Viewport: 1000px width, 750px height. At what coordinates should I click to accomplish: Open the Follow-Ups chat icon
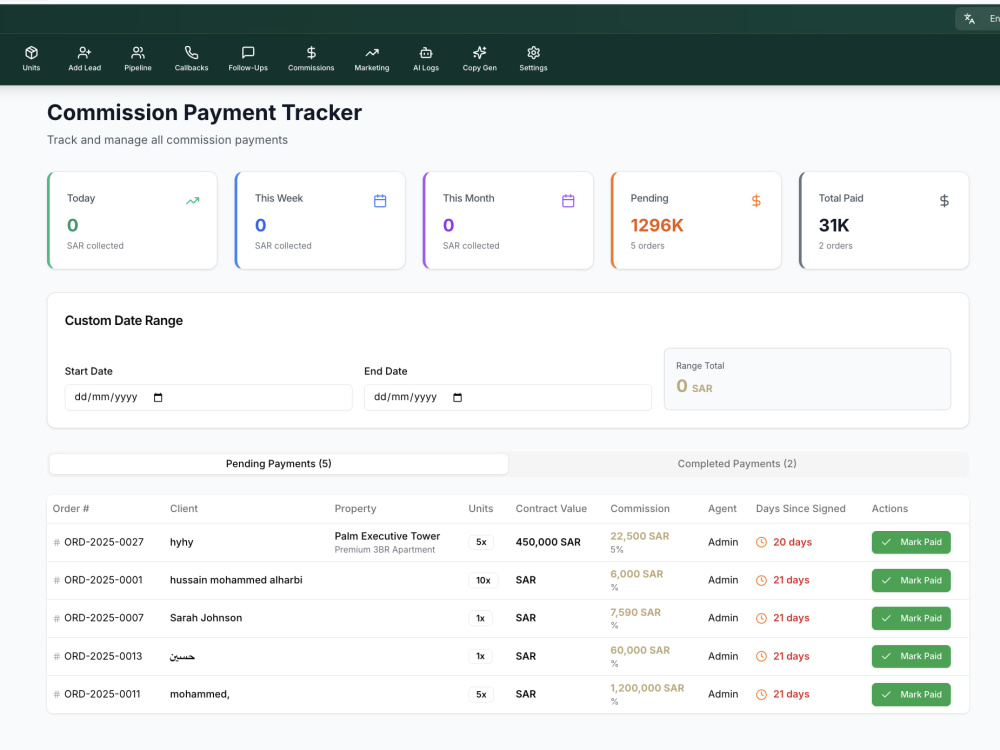(x=248, y=52)
